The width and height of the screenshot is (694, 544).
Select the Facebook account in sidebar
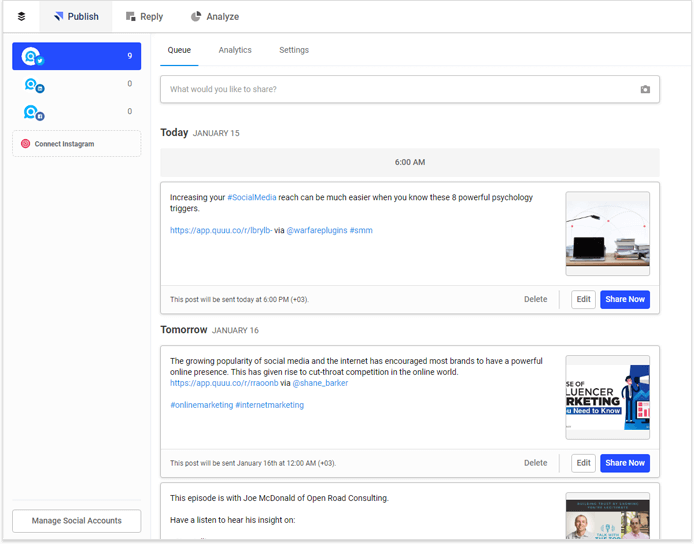pos(77,112)
